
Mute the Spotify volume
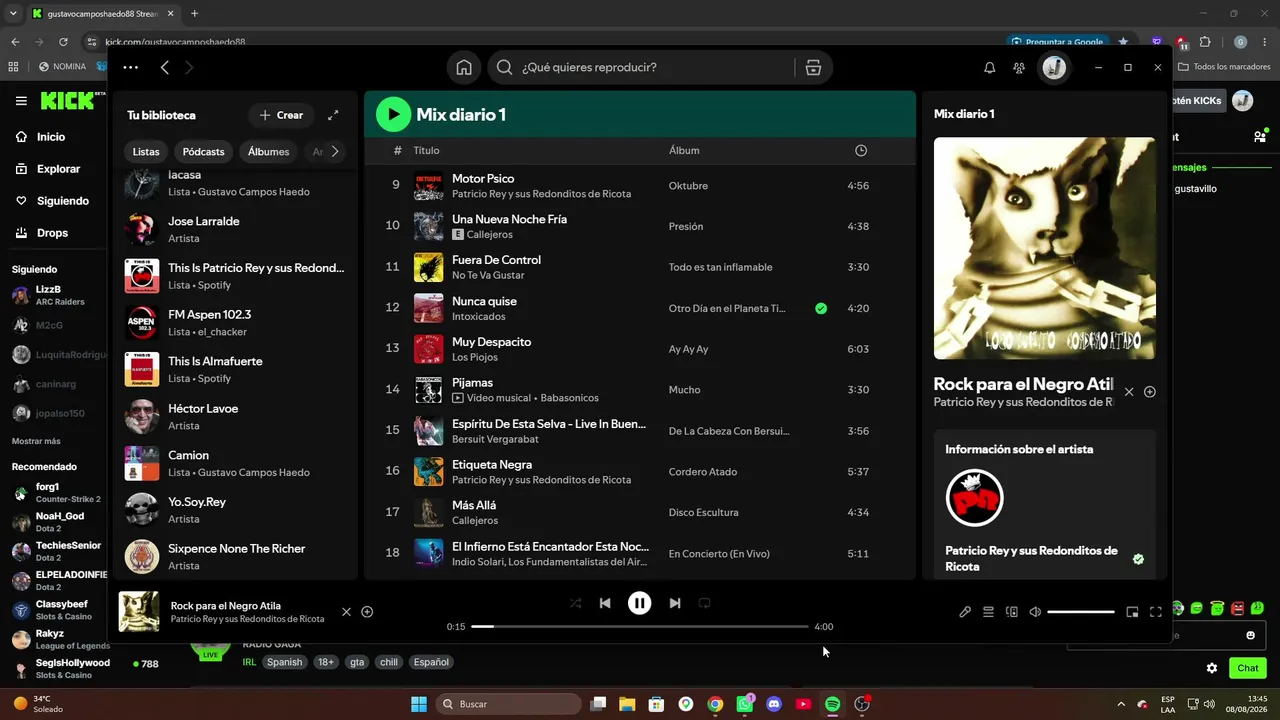click(1035, 612)
